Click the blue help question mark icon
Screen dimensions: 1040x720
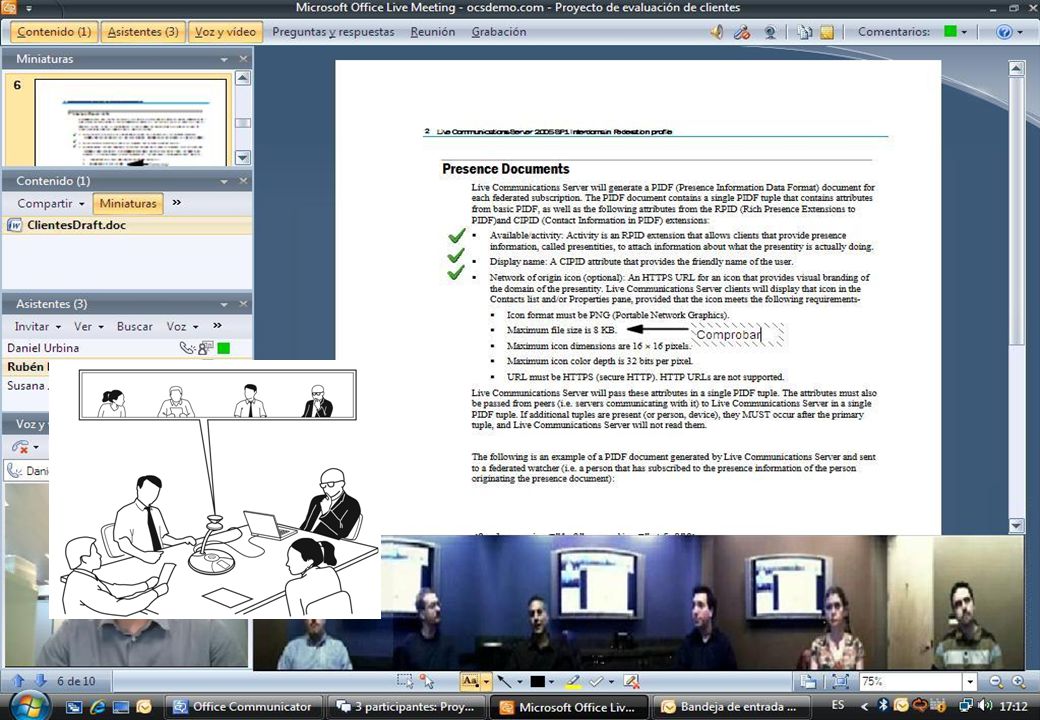tap(1004, 32)
